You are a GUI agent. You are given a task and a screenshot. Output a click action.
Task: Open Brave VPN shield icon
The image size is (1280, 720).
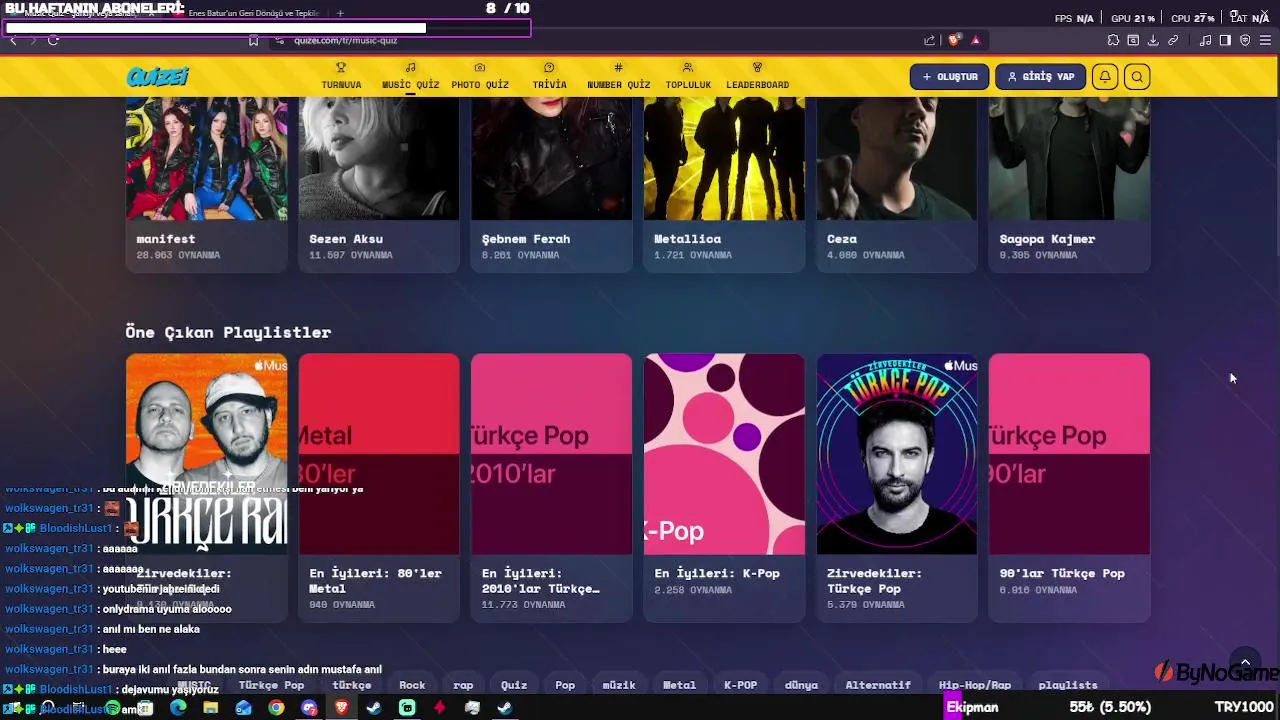[x=1245, y=40]
